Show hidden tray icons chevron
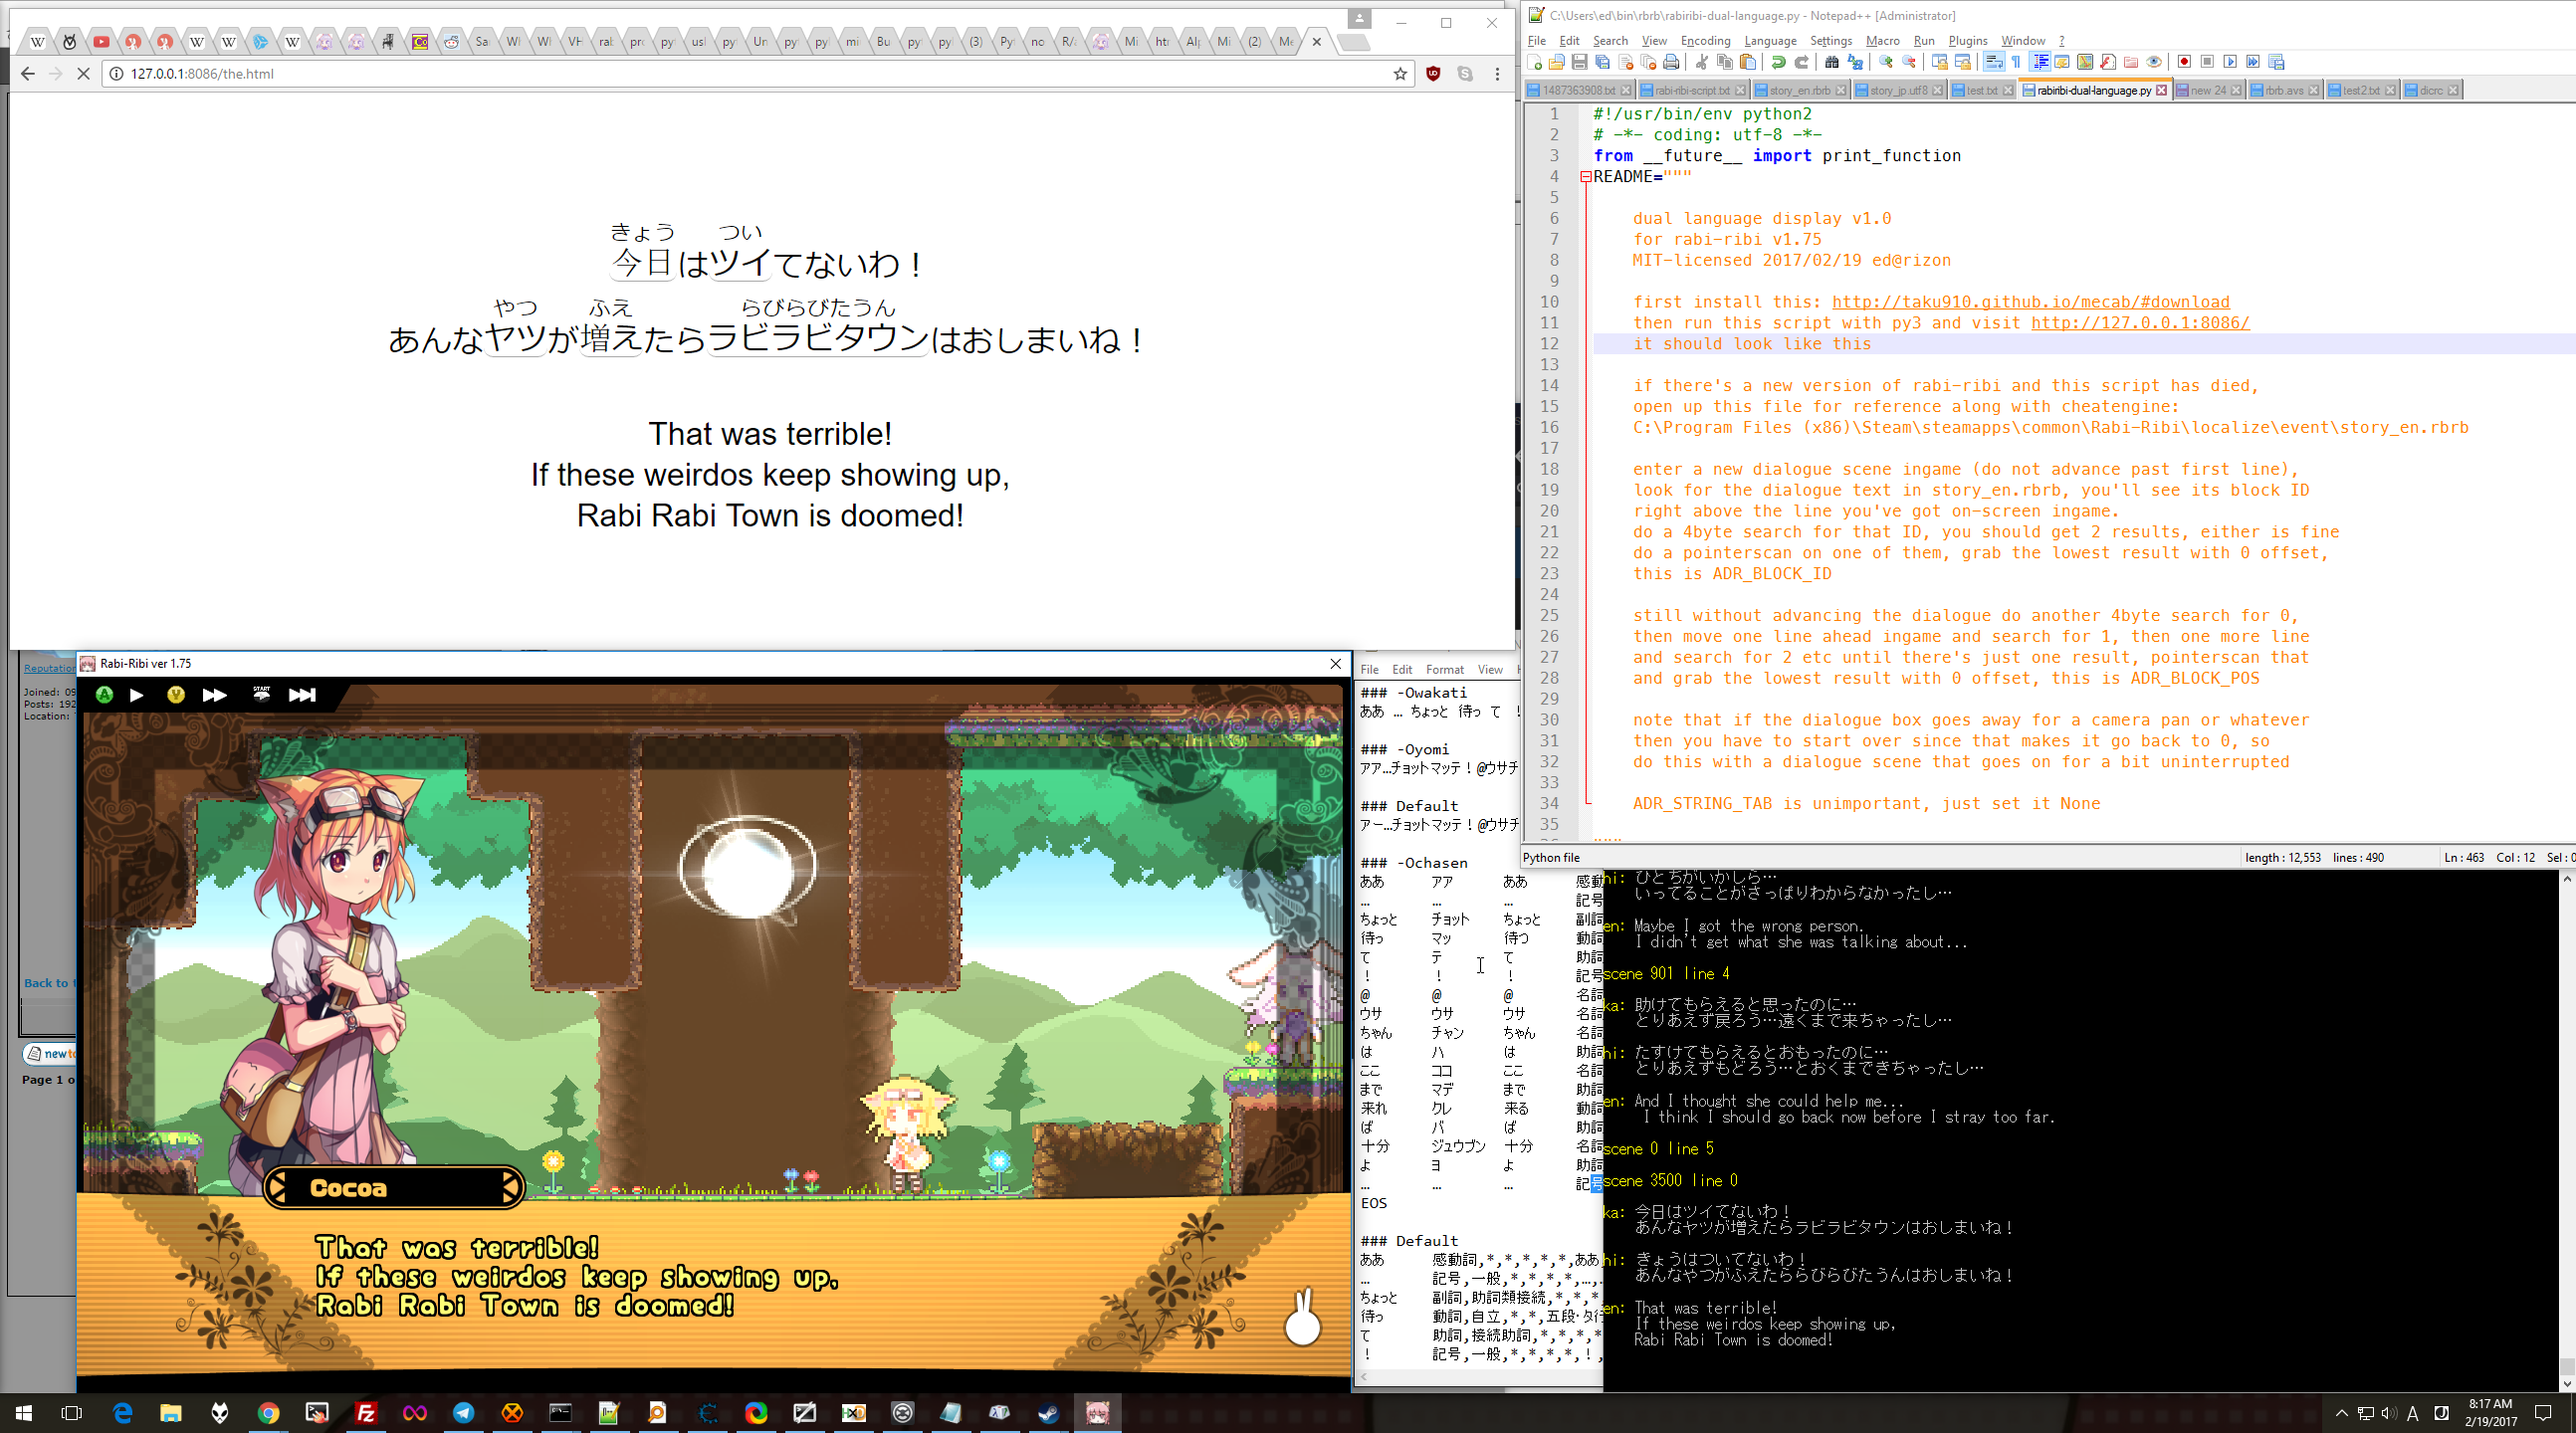 tap(2341, 1413)
